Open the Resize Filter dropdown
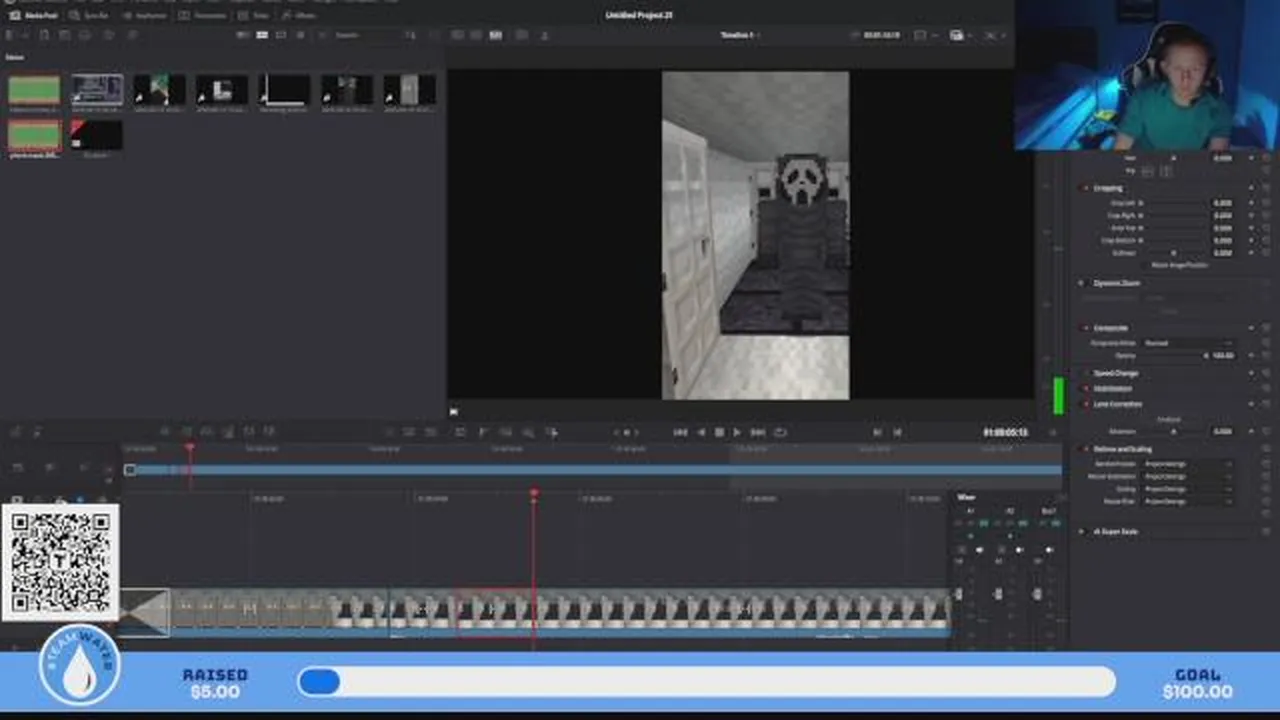 pos(1188,501)
